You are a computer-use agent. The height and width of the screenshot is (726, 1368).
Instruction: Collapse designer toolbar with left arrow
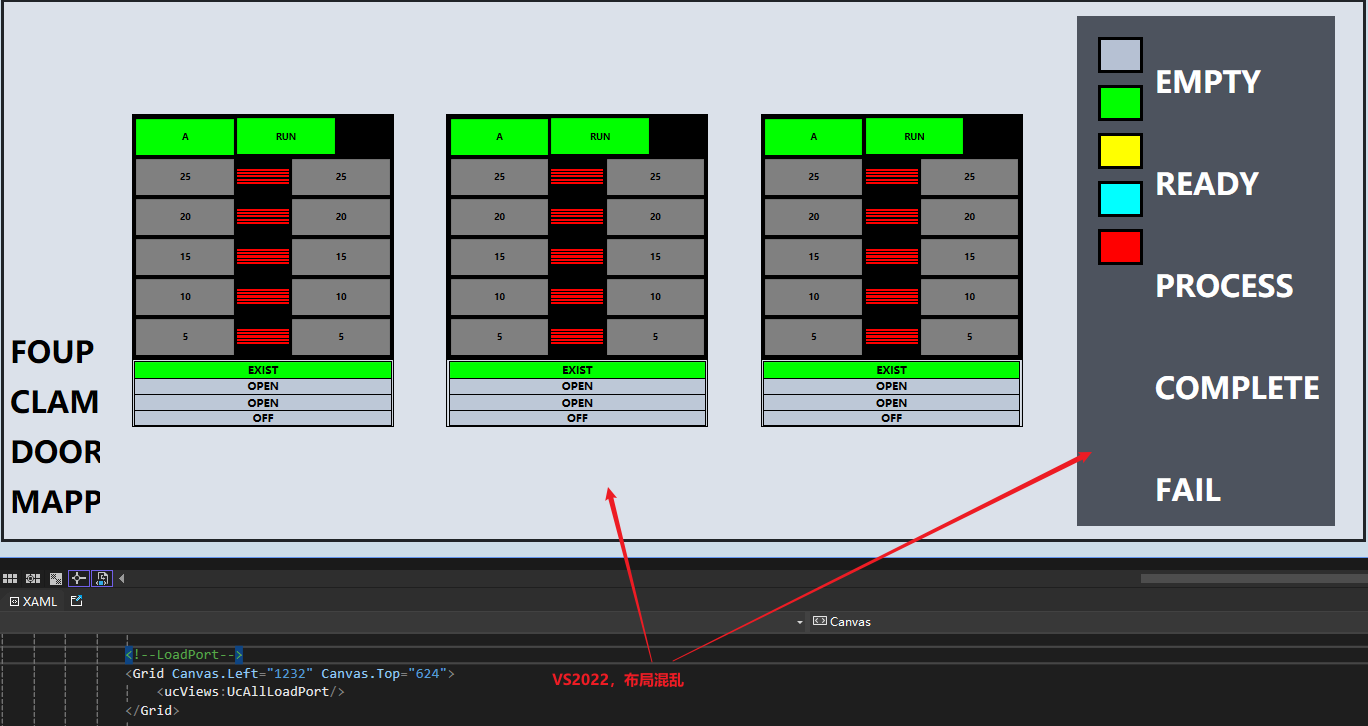point(122,578)
